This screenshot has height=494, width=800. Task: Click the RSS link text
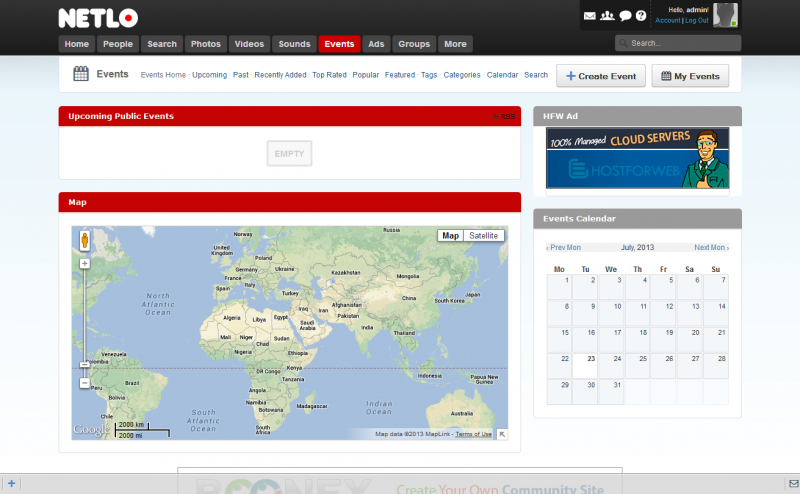click(x=507, y=117)
